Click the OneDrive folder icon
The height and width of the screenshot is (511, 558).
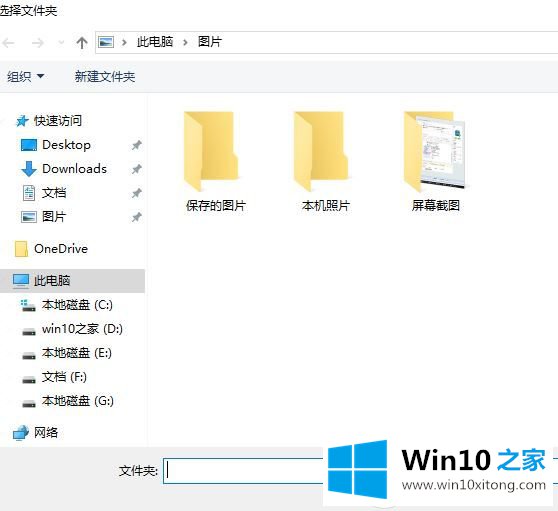point(21,249)
